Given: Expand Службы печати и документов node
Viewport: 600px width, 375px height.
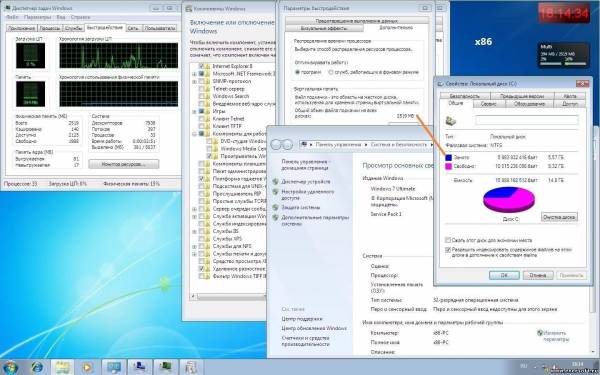Looking at the screenshot, I should (194, 254).
